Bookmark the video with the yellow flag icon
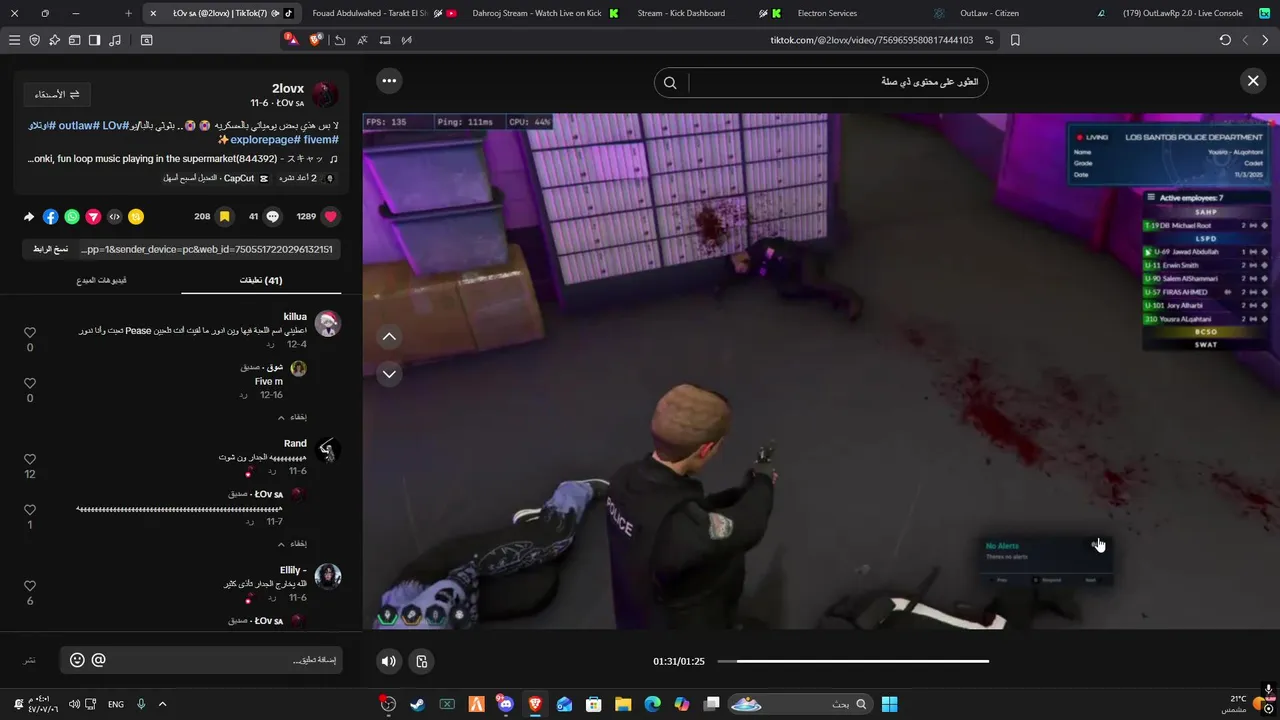The height and width of the screenshot is (720, 1280). point(225,216)
